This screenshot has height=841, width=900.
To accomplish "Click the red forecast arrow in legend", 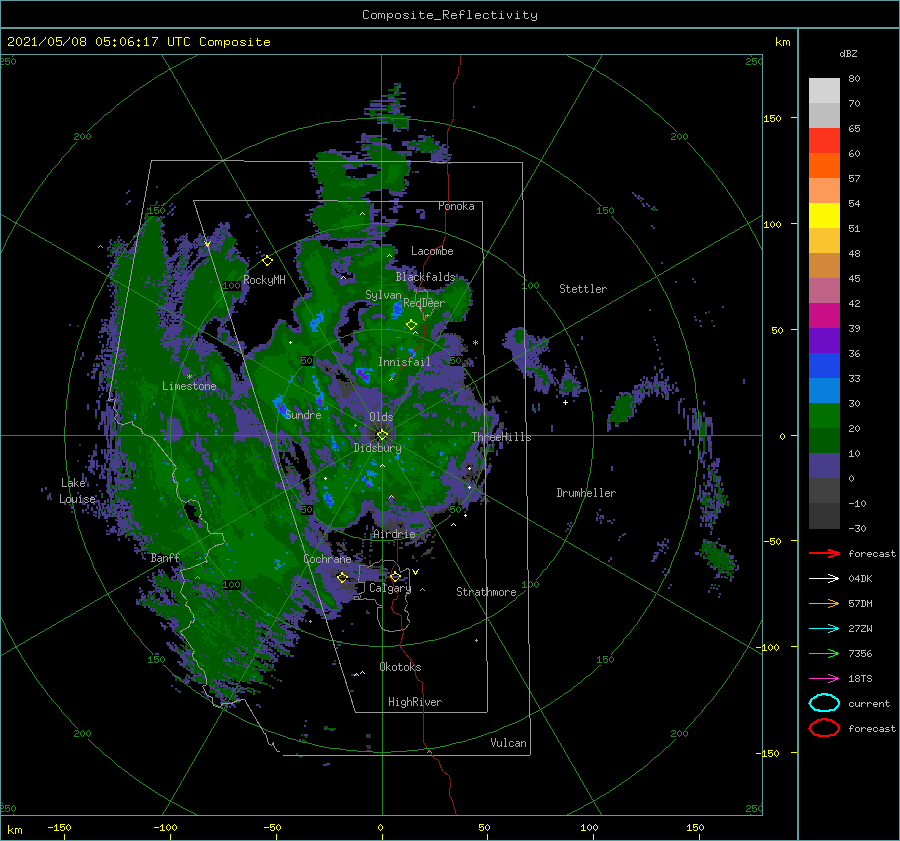I will [824, 553].
